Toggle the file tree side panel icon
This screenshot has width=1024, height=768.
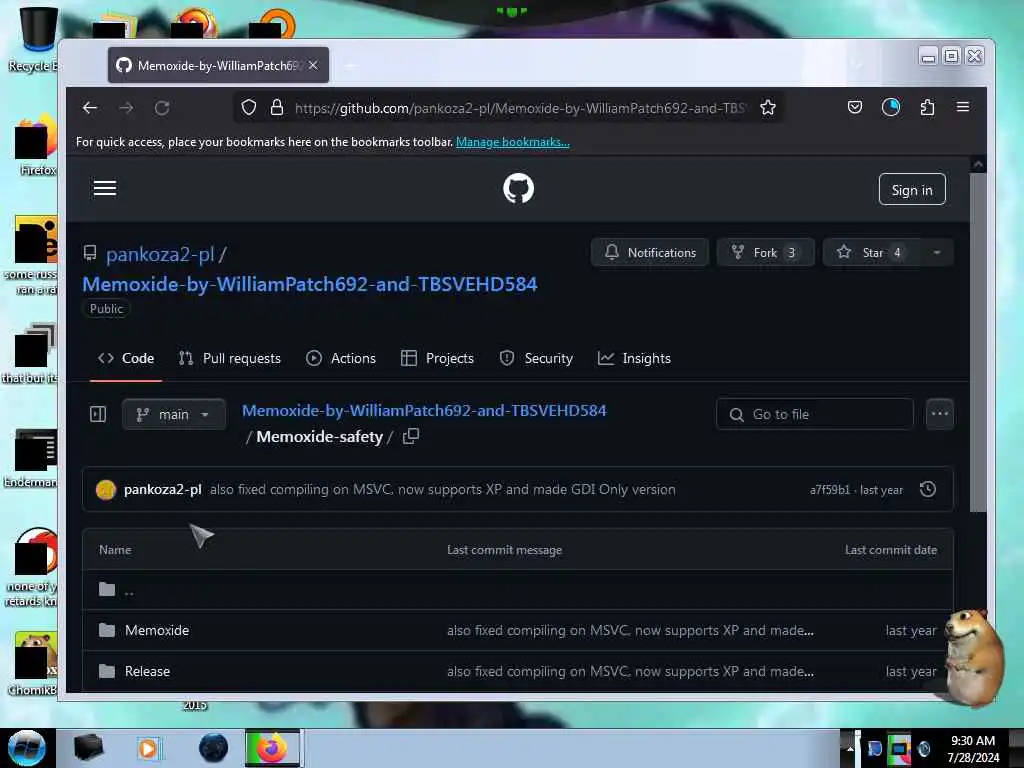pyautogui.click(x=98, y=414)
